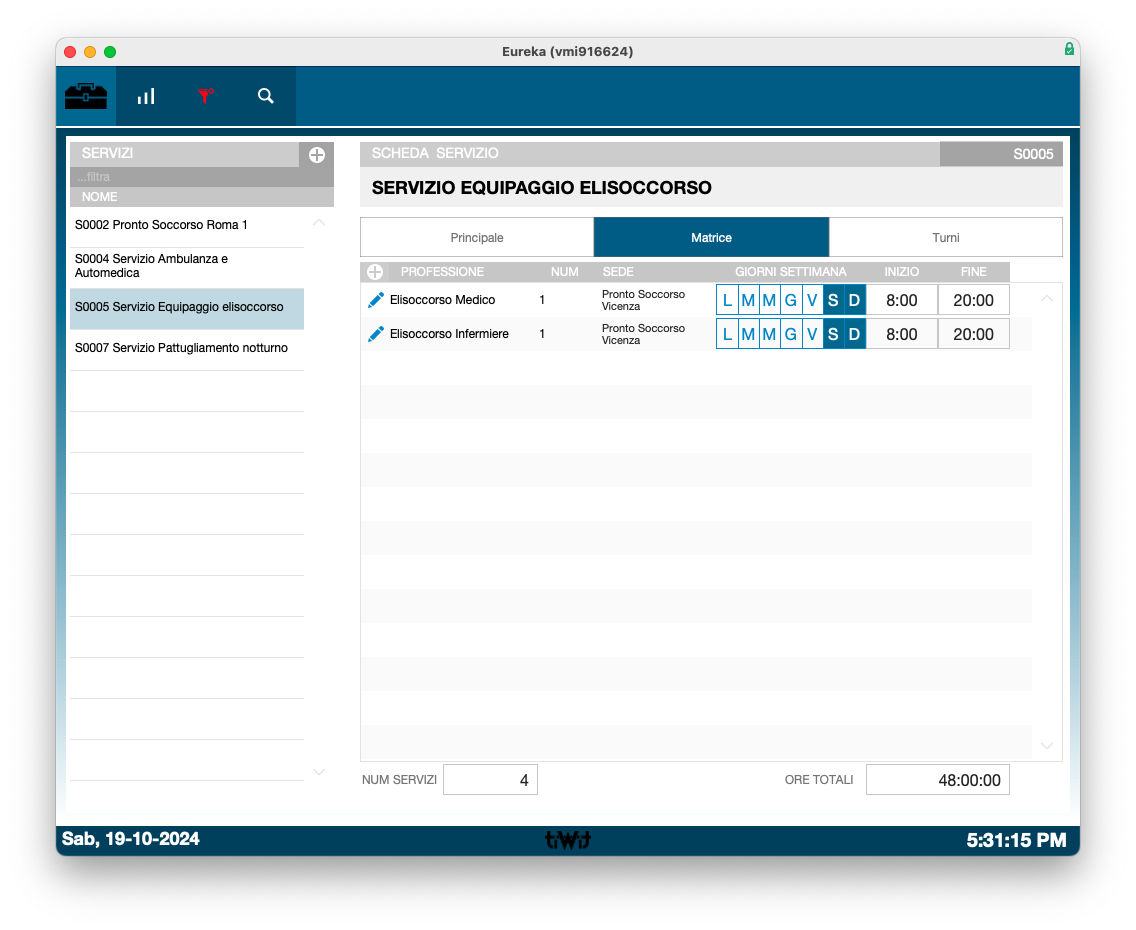This screenshot has width=1136, height=930.
Task: Toggle Friday (V) for Elisoccorso Medico
Action: tap(812, 300)
